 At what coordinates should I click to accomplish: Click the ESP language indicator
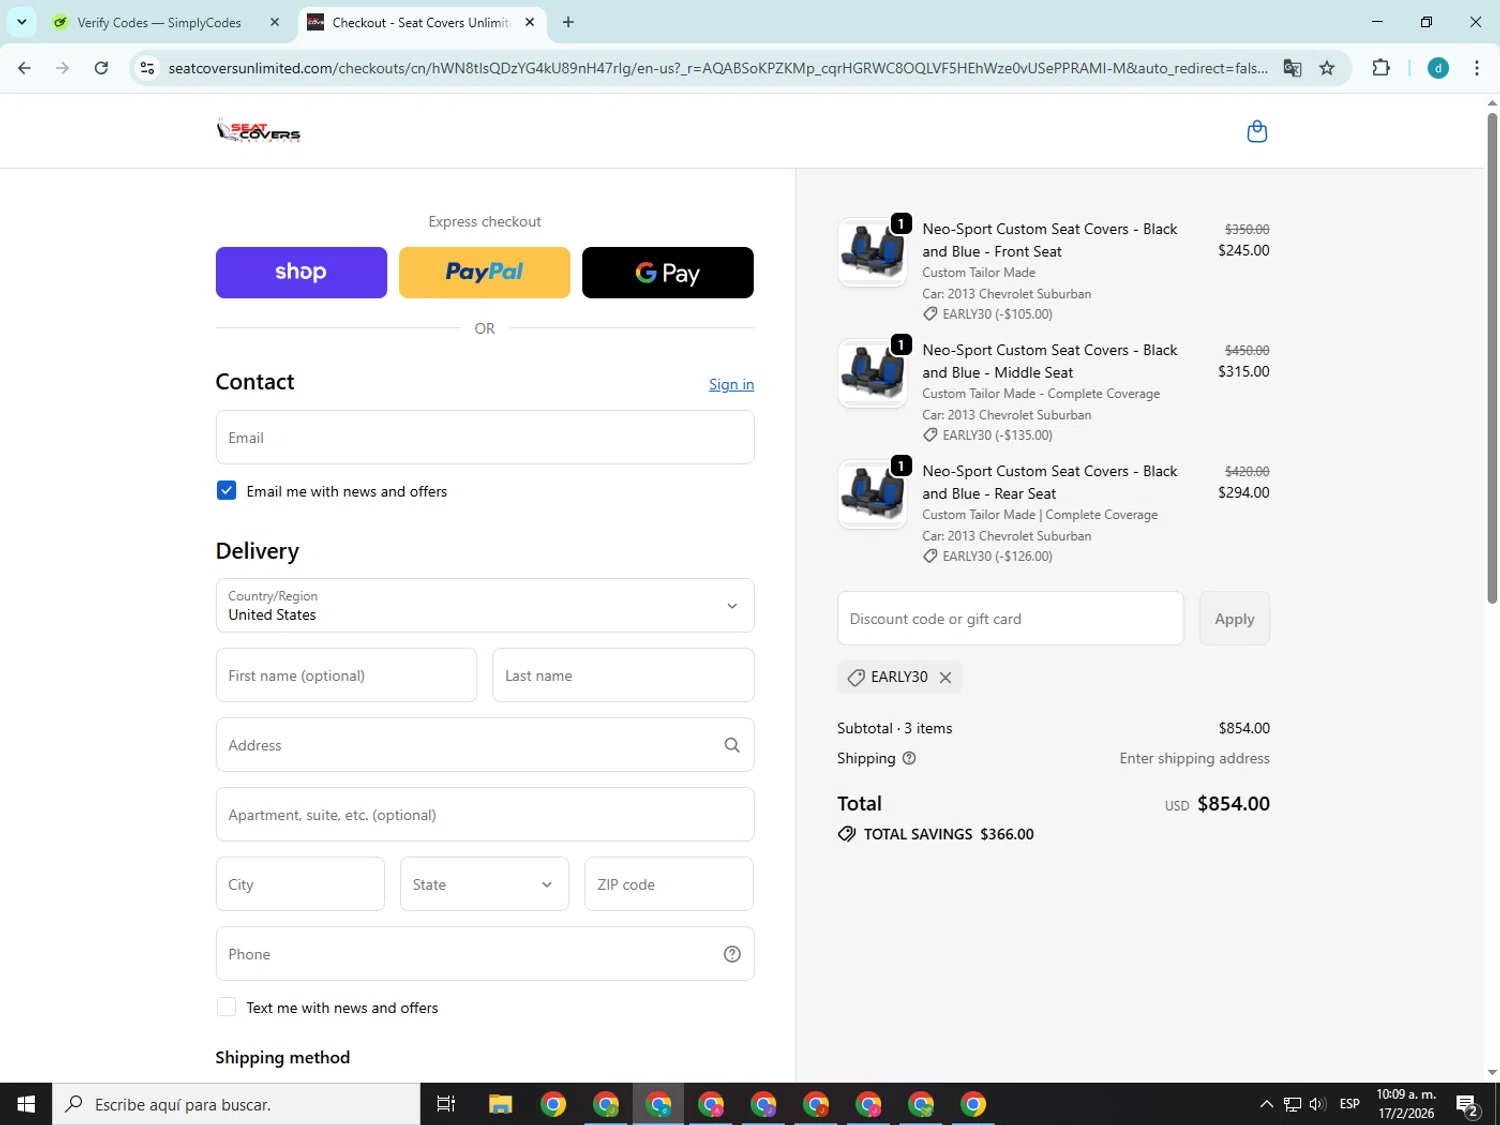(x=1349, y=1104)
